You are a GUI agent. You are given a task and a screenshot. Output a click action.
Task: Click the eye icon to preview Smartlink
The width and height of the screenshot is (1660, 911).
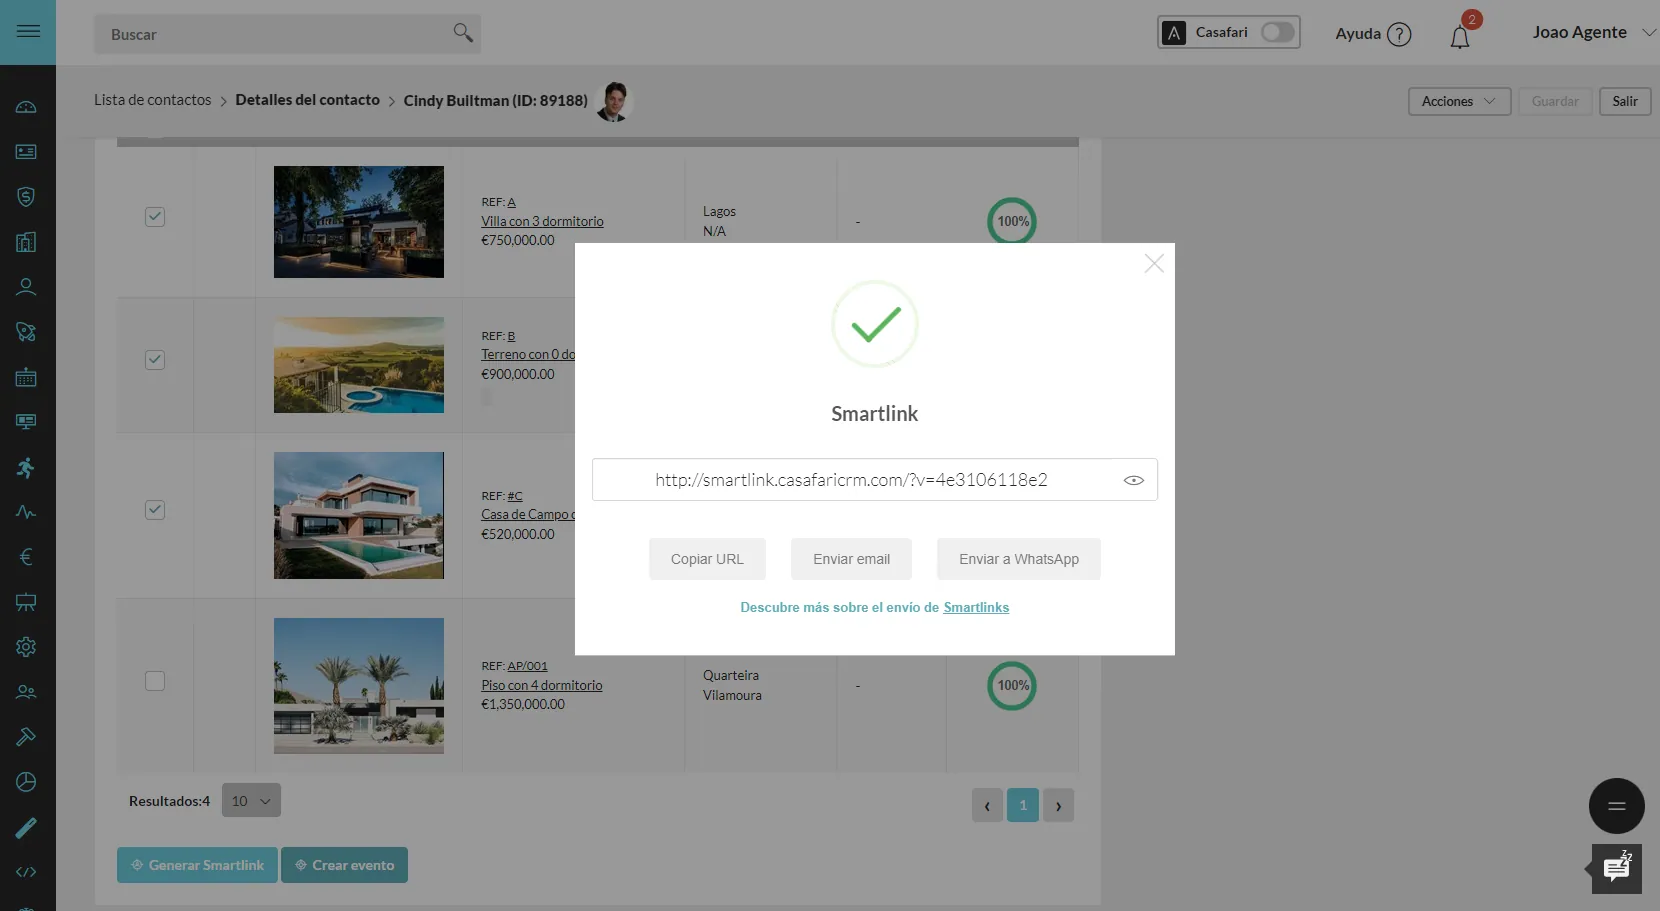point(1133,480)
